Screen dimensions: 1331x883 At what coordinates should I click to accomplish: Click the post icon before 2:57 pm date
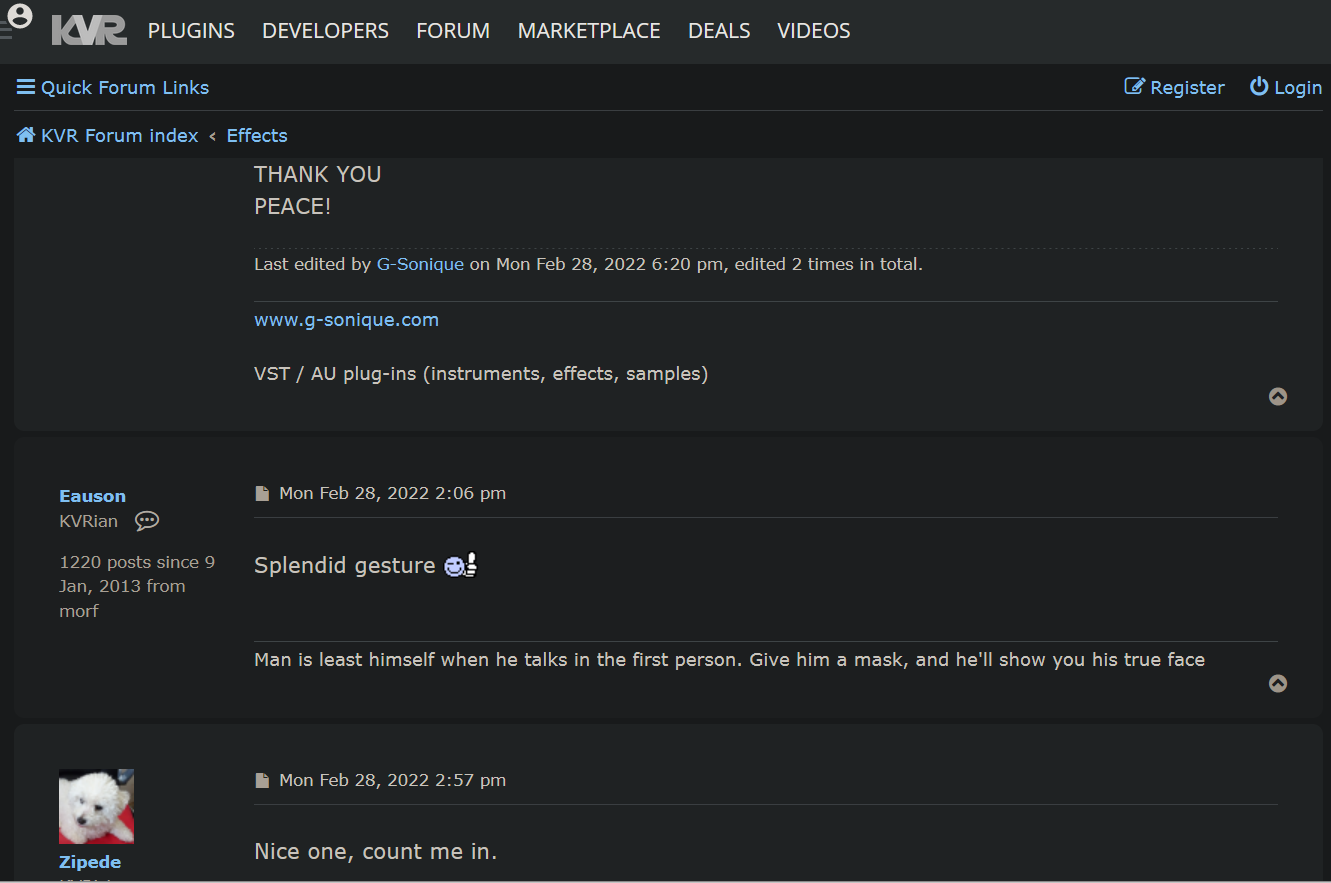point(262,781)
